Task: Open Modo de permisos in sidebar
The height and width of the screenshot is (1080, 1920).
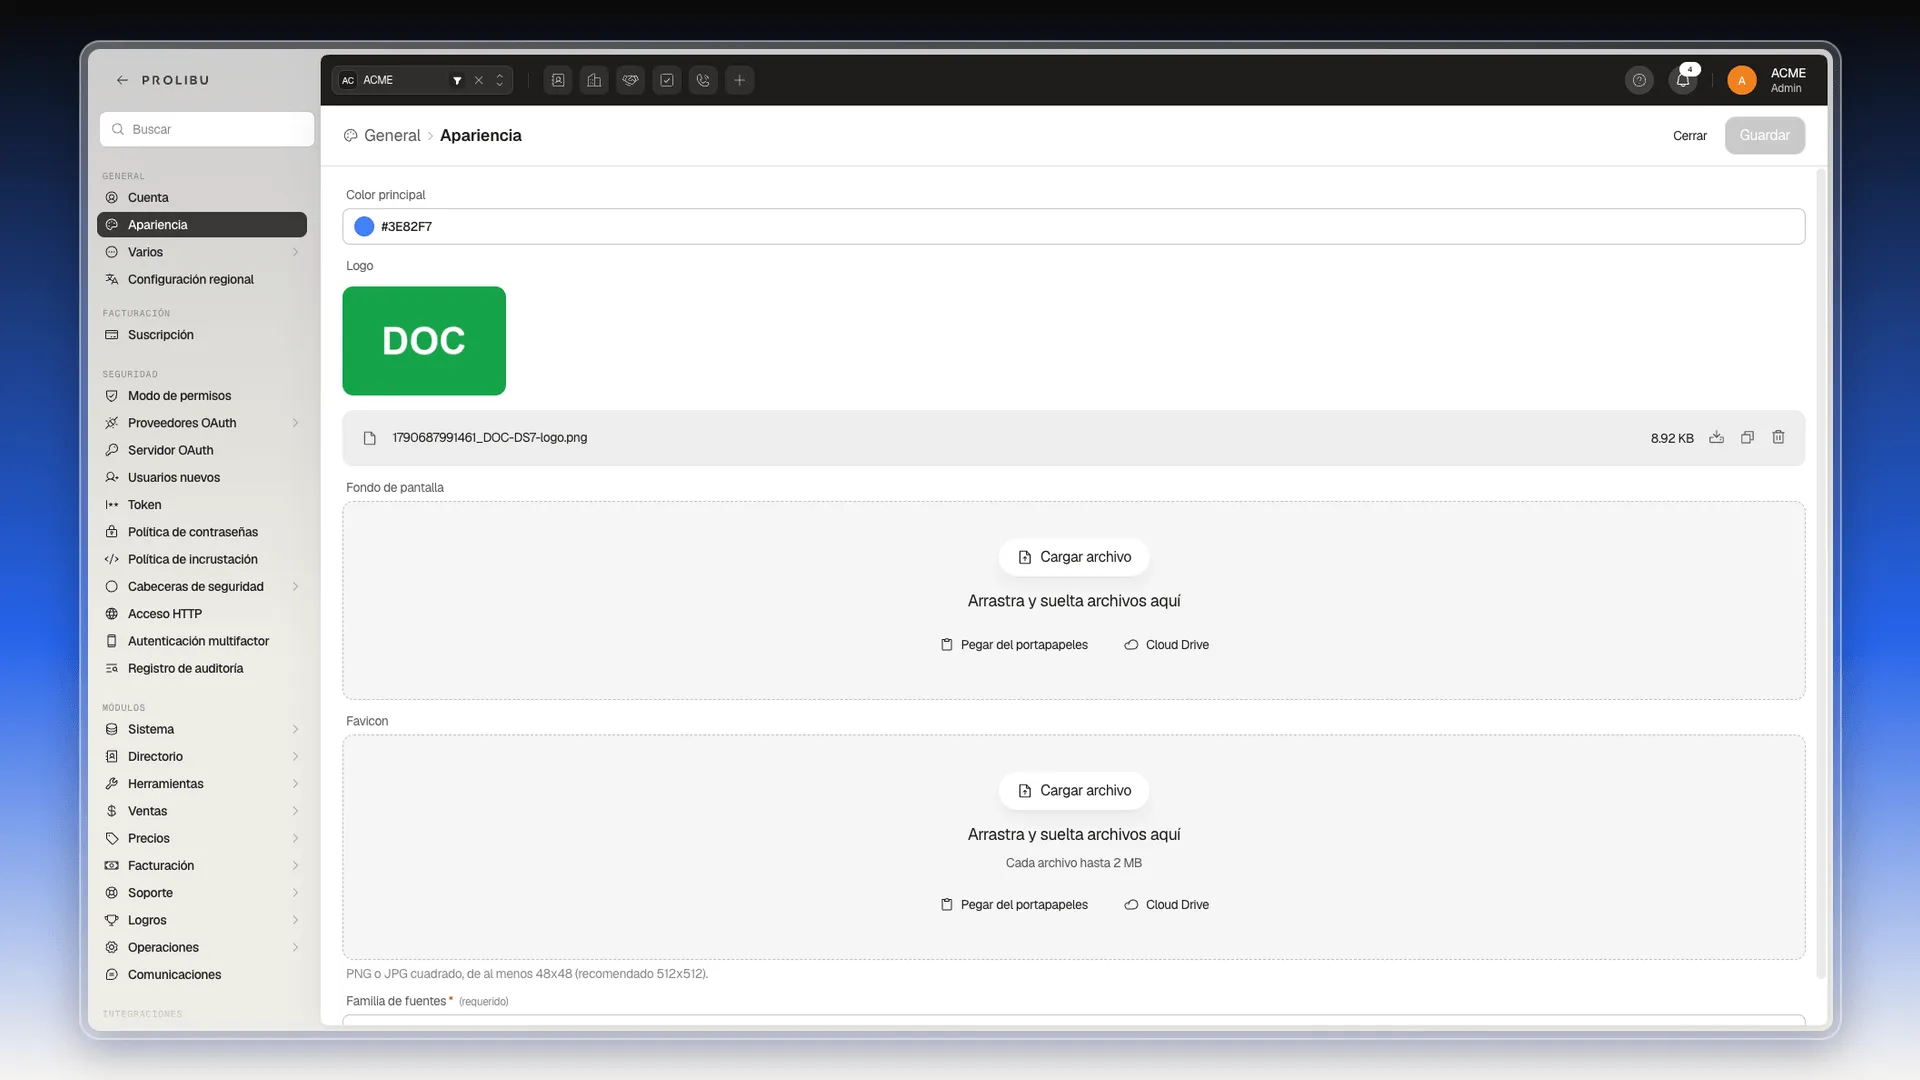Action: coord(202,396)
